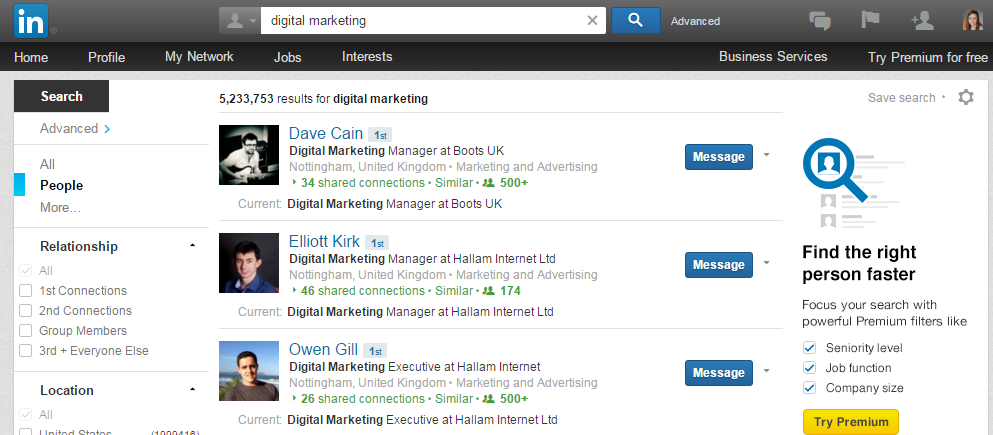The image size is (993, 435).
Task: Collapse the Relationship filter section
Action: click(193, 246)
